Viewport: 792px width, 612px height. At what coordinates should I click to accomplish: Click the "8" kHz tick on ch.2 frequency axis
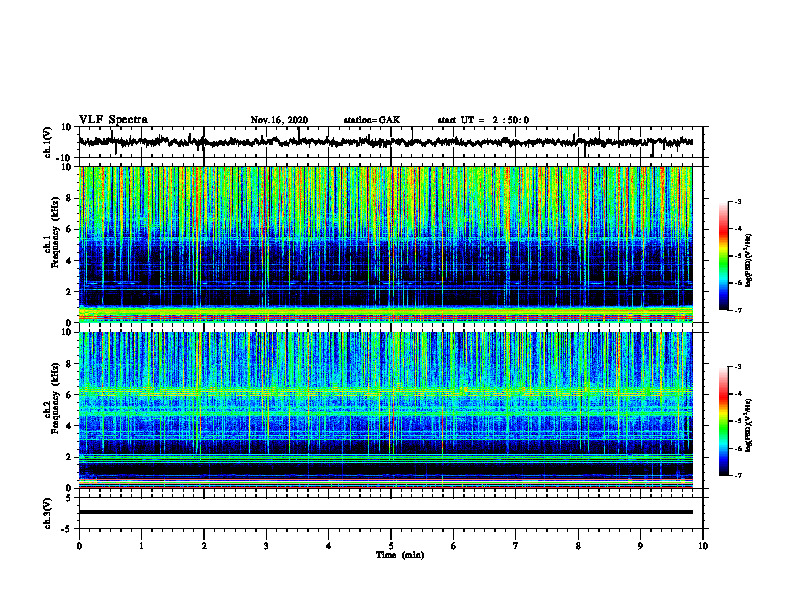point(70,364)
